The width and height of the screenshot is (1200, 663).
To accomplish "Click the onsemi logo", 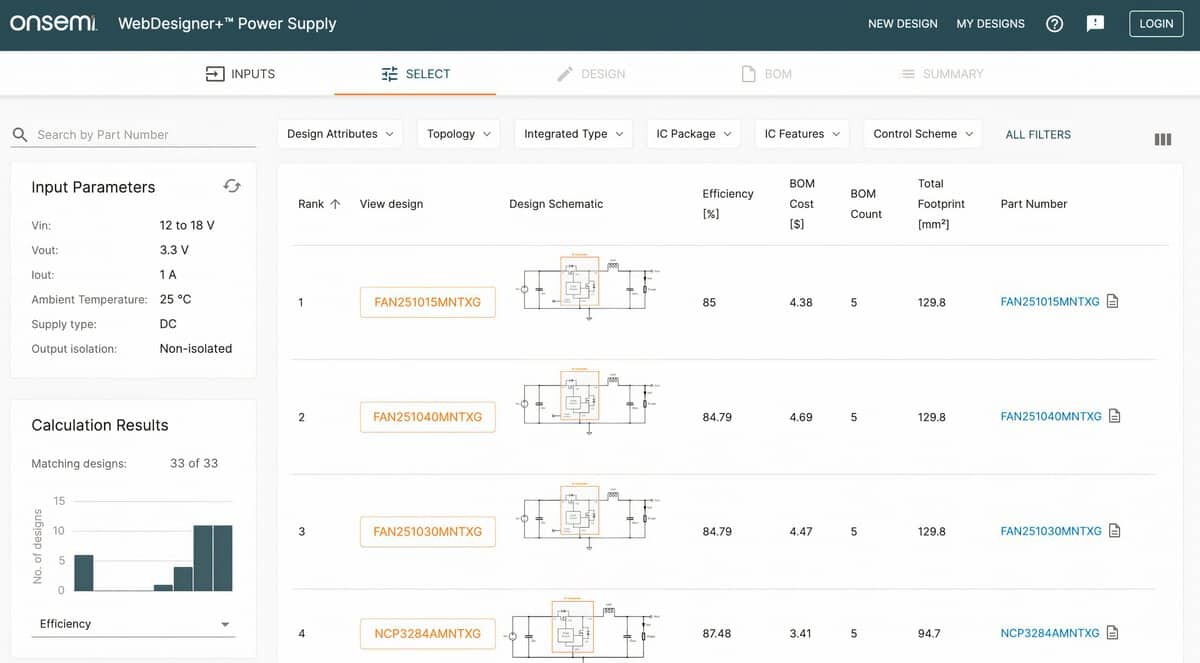I will point(53,23).
